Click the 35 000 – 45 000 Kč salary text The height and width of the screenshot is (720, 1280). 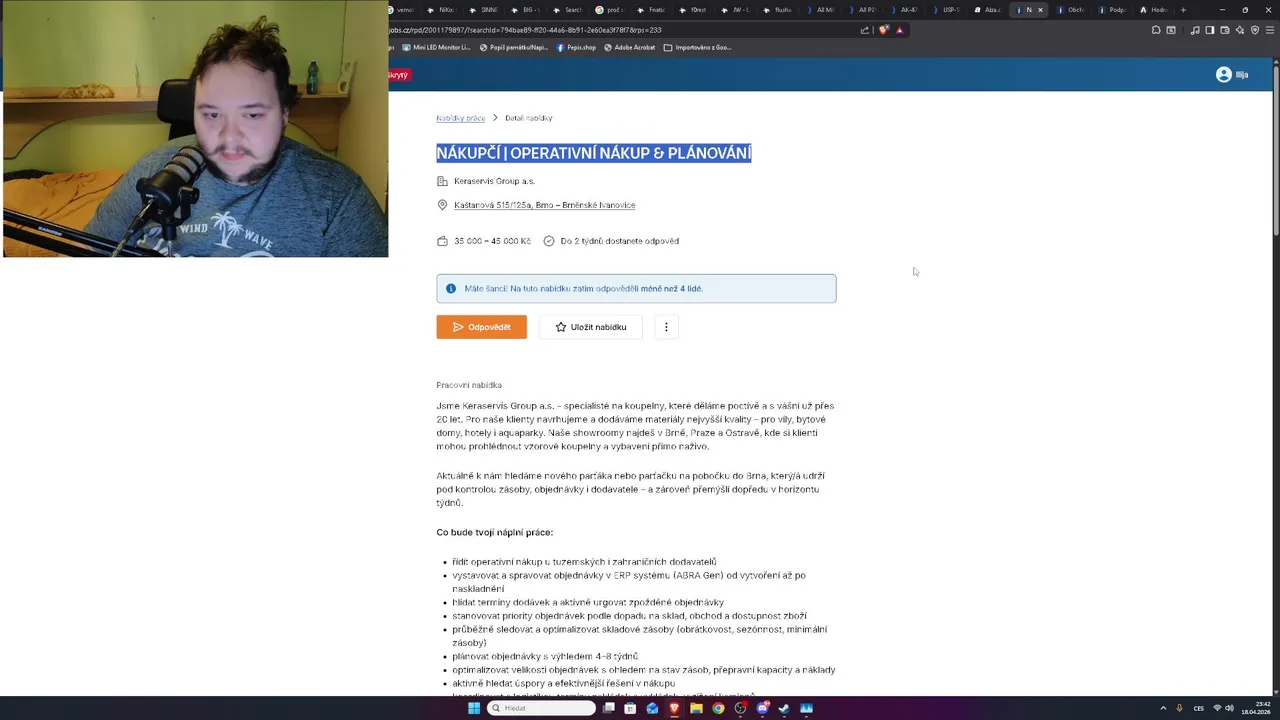[x=492, y=241]
